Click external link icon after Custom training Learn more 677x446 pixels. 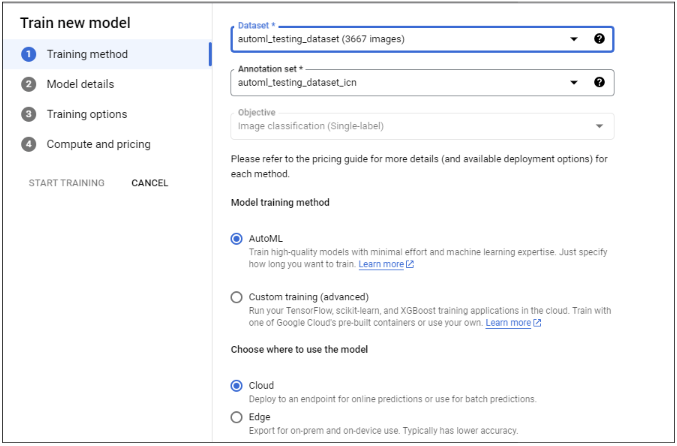coord(537,324)
